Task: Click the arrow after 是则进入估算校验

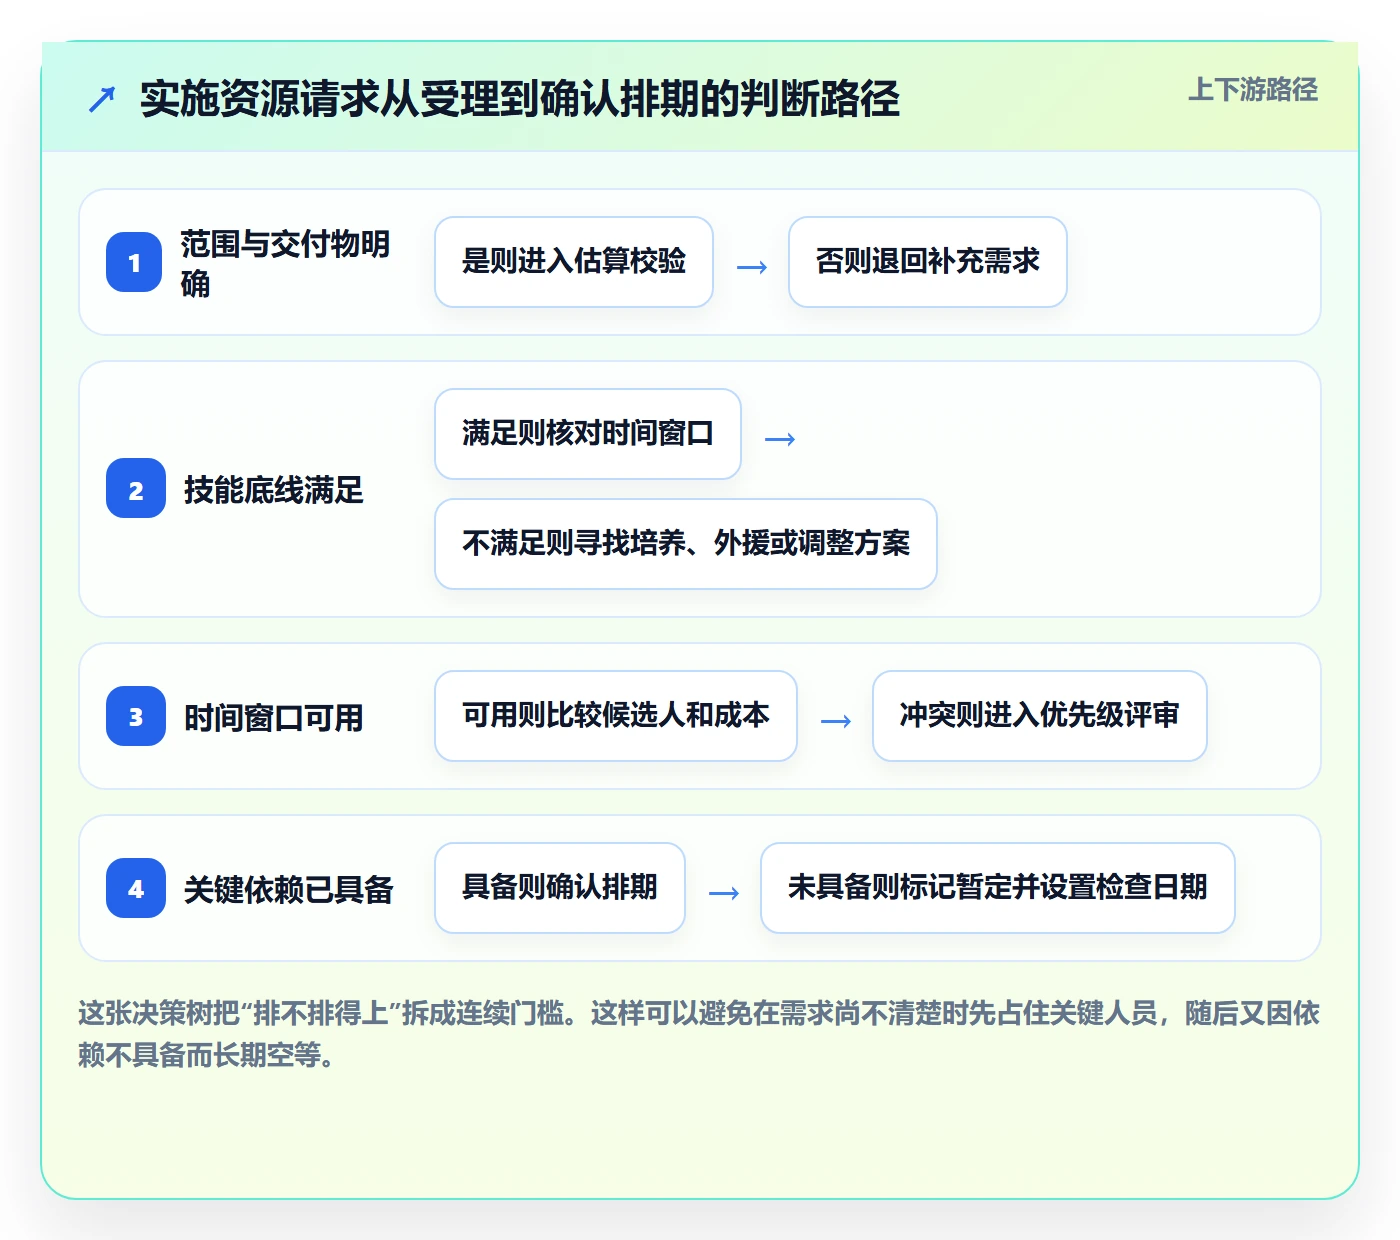Action: tap(752, 267)
